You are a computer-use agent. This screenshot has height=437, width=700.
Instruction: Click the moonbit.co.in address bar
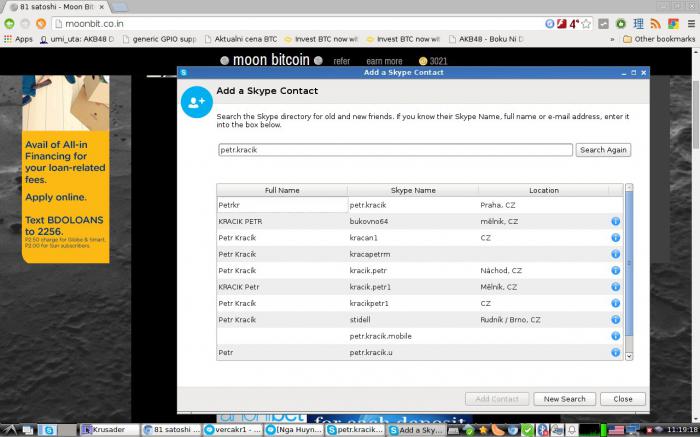pos(299,24)
